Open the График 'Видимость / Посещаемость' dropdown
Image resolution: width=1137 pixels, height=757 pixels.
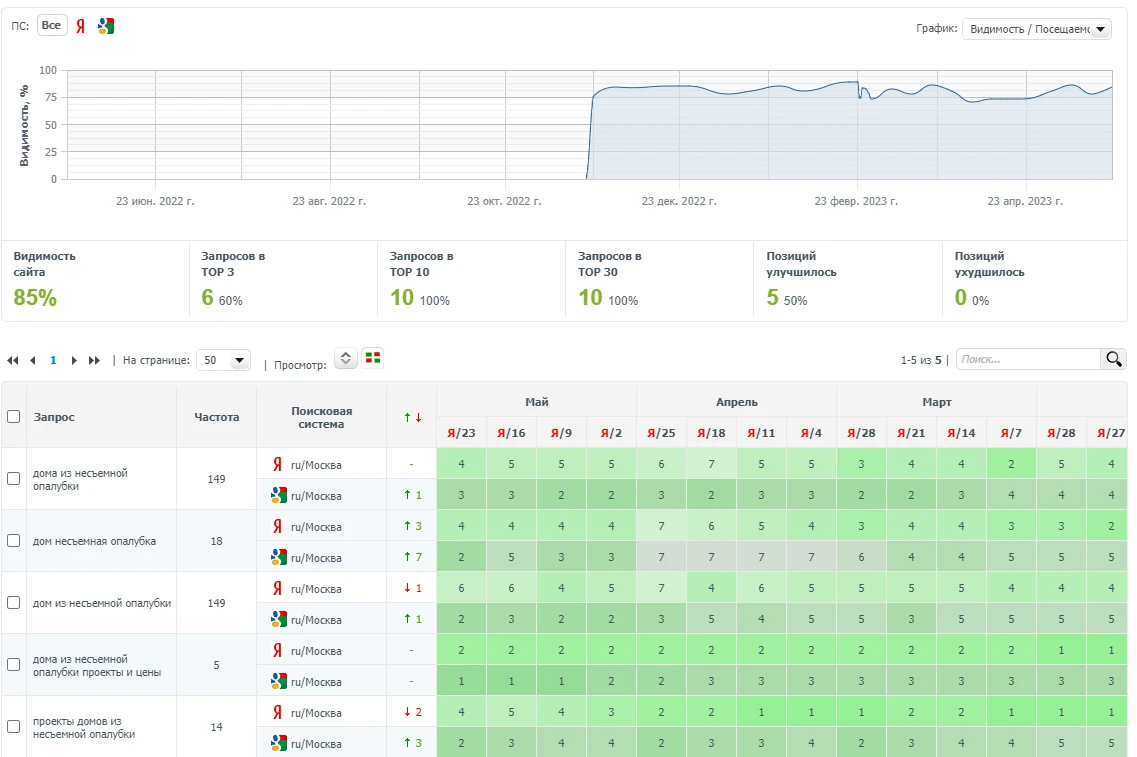[1036, 29]
